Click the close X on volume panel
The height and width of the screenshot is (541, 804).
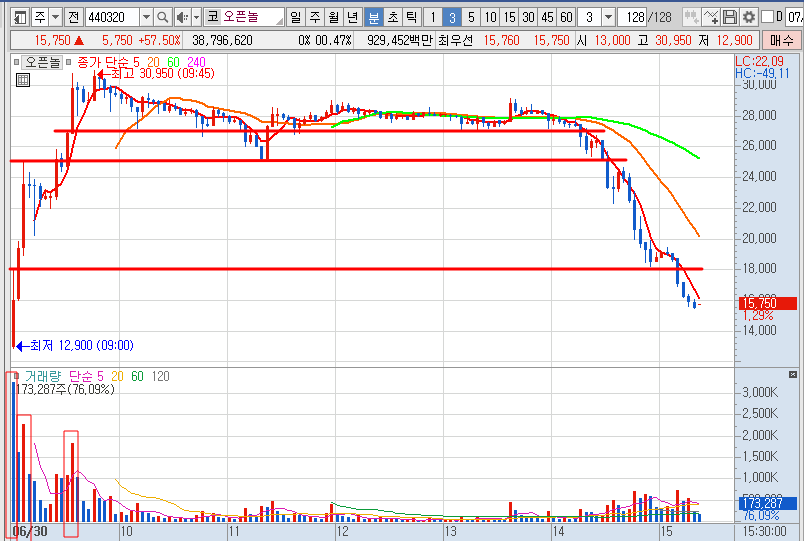click(x=793, y=375)
